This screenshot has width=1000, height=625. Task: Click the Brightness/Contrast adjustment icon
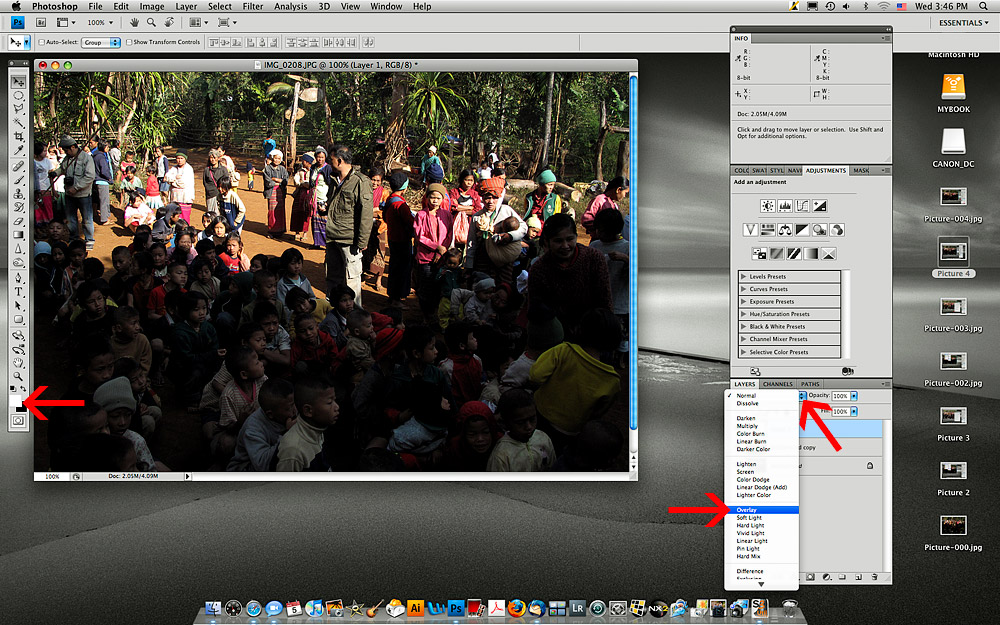767,206
